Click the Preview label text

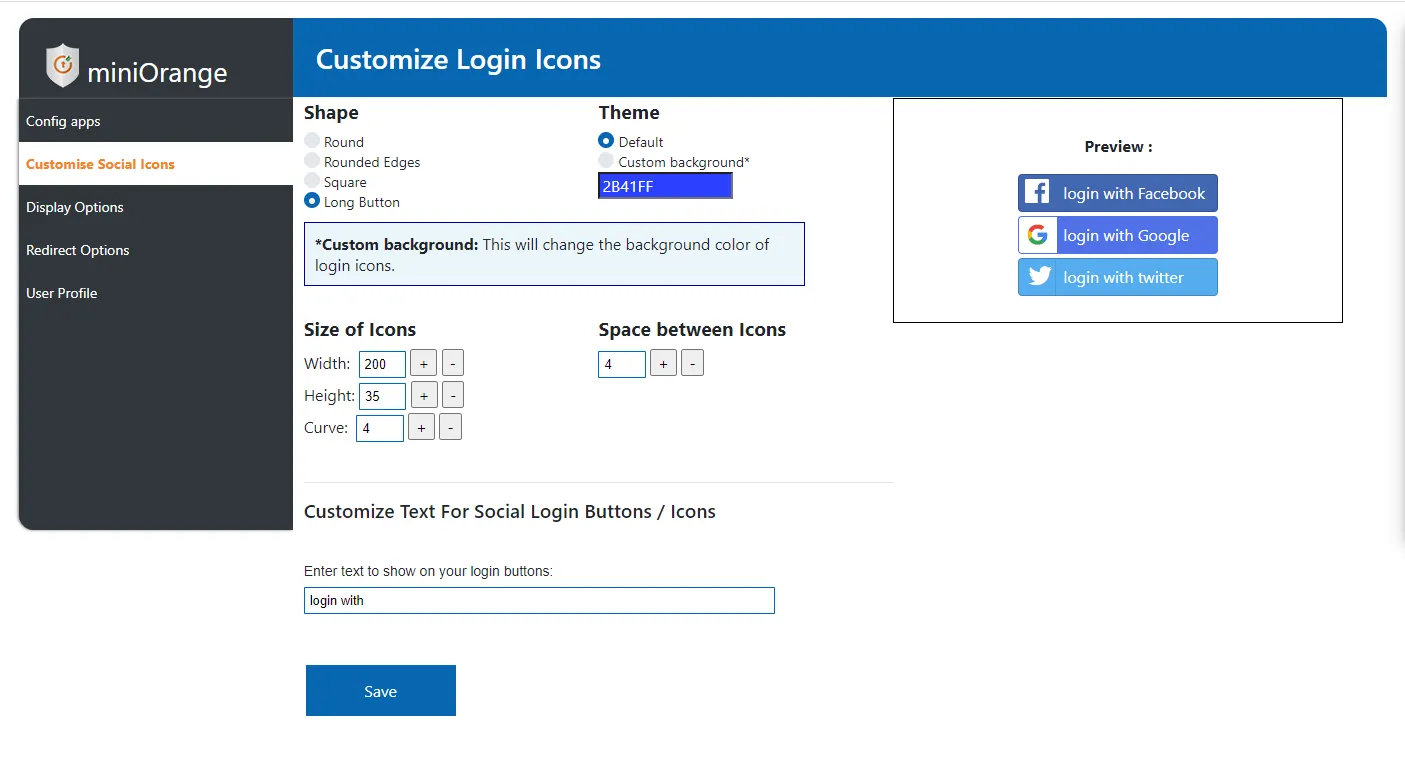pos(1118,146)
